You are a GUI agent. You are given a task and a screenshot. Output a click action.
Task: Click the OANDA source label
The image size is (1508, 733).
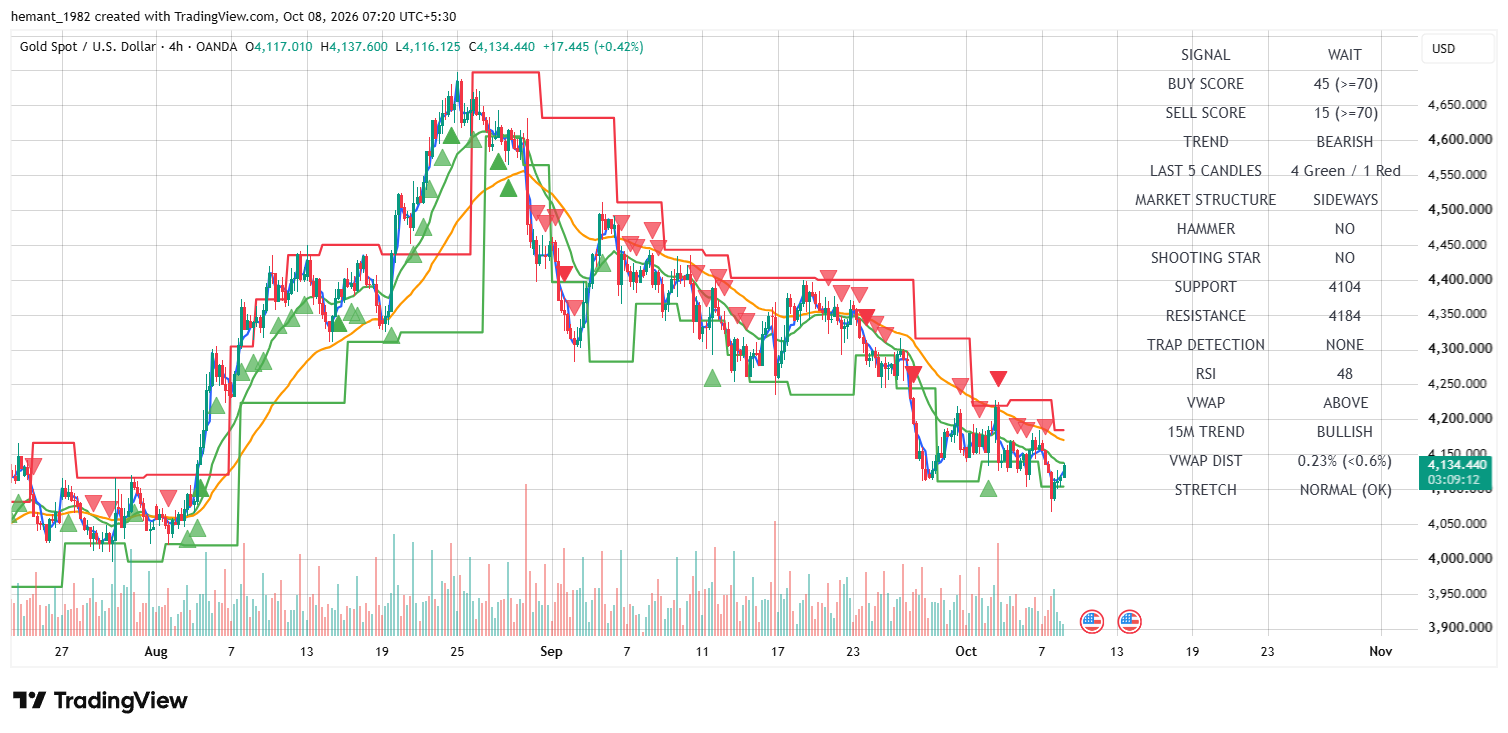click(x=216, y=47)
